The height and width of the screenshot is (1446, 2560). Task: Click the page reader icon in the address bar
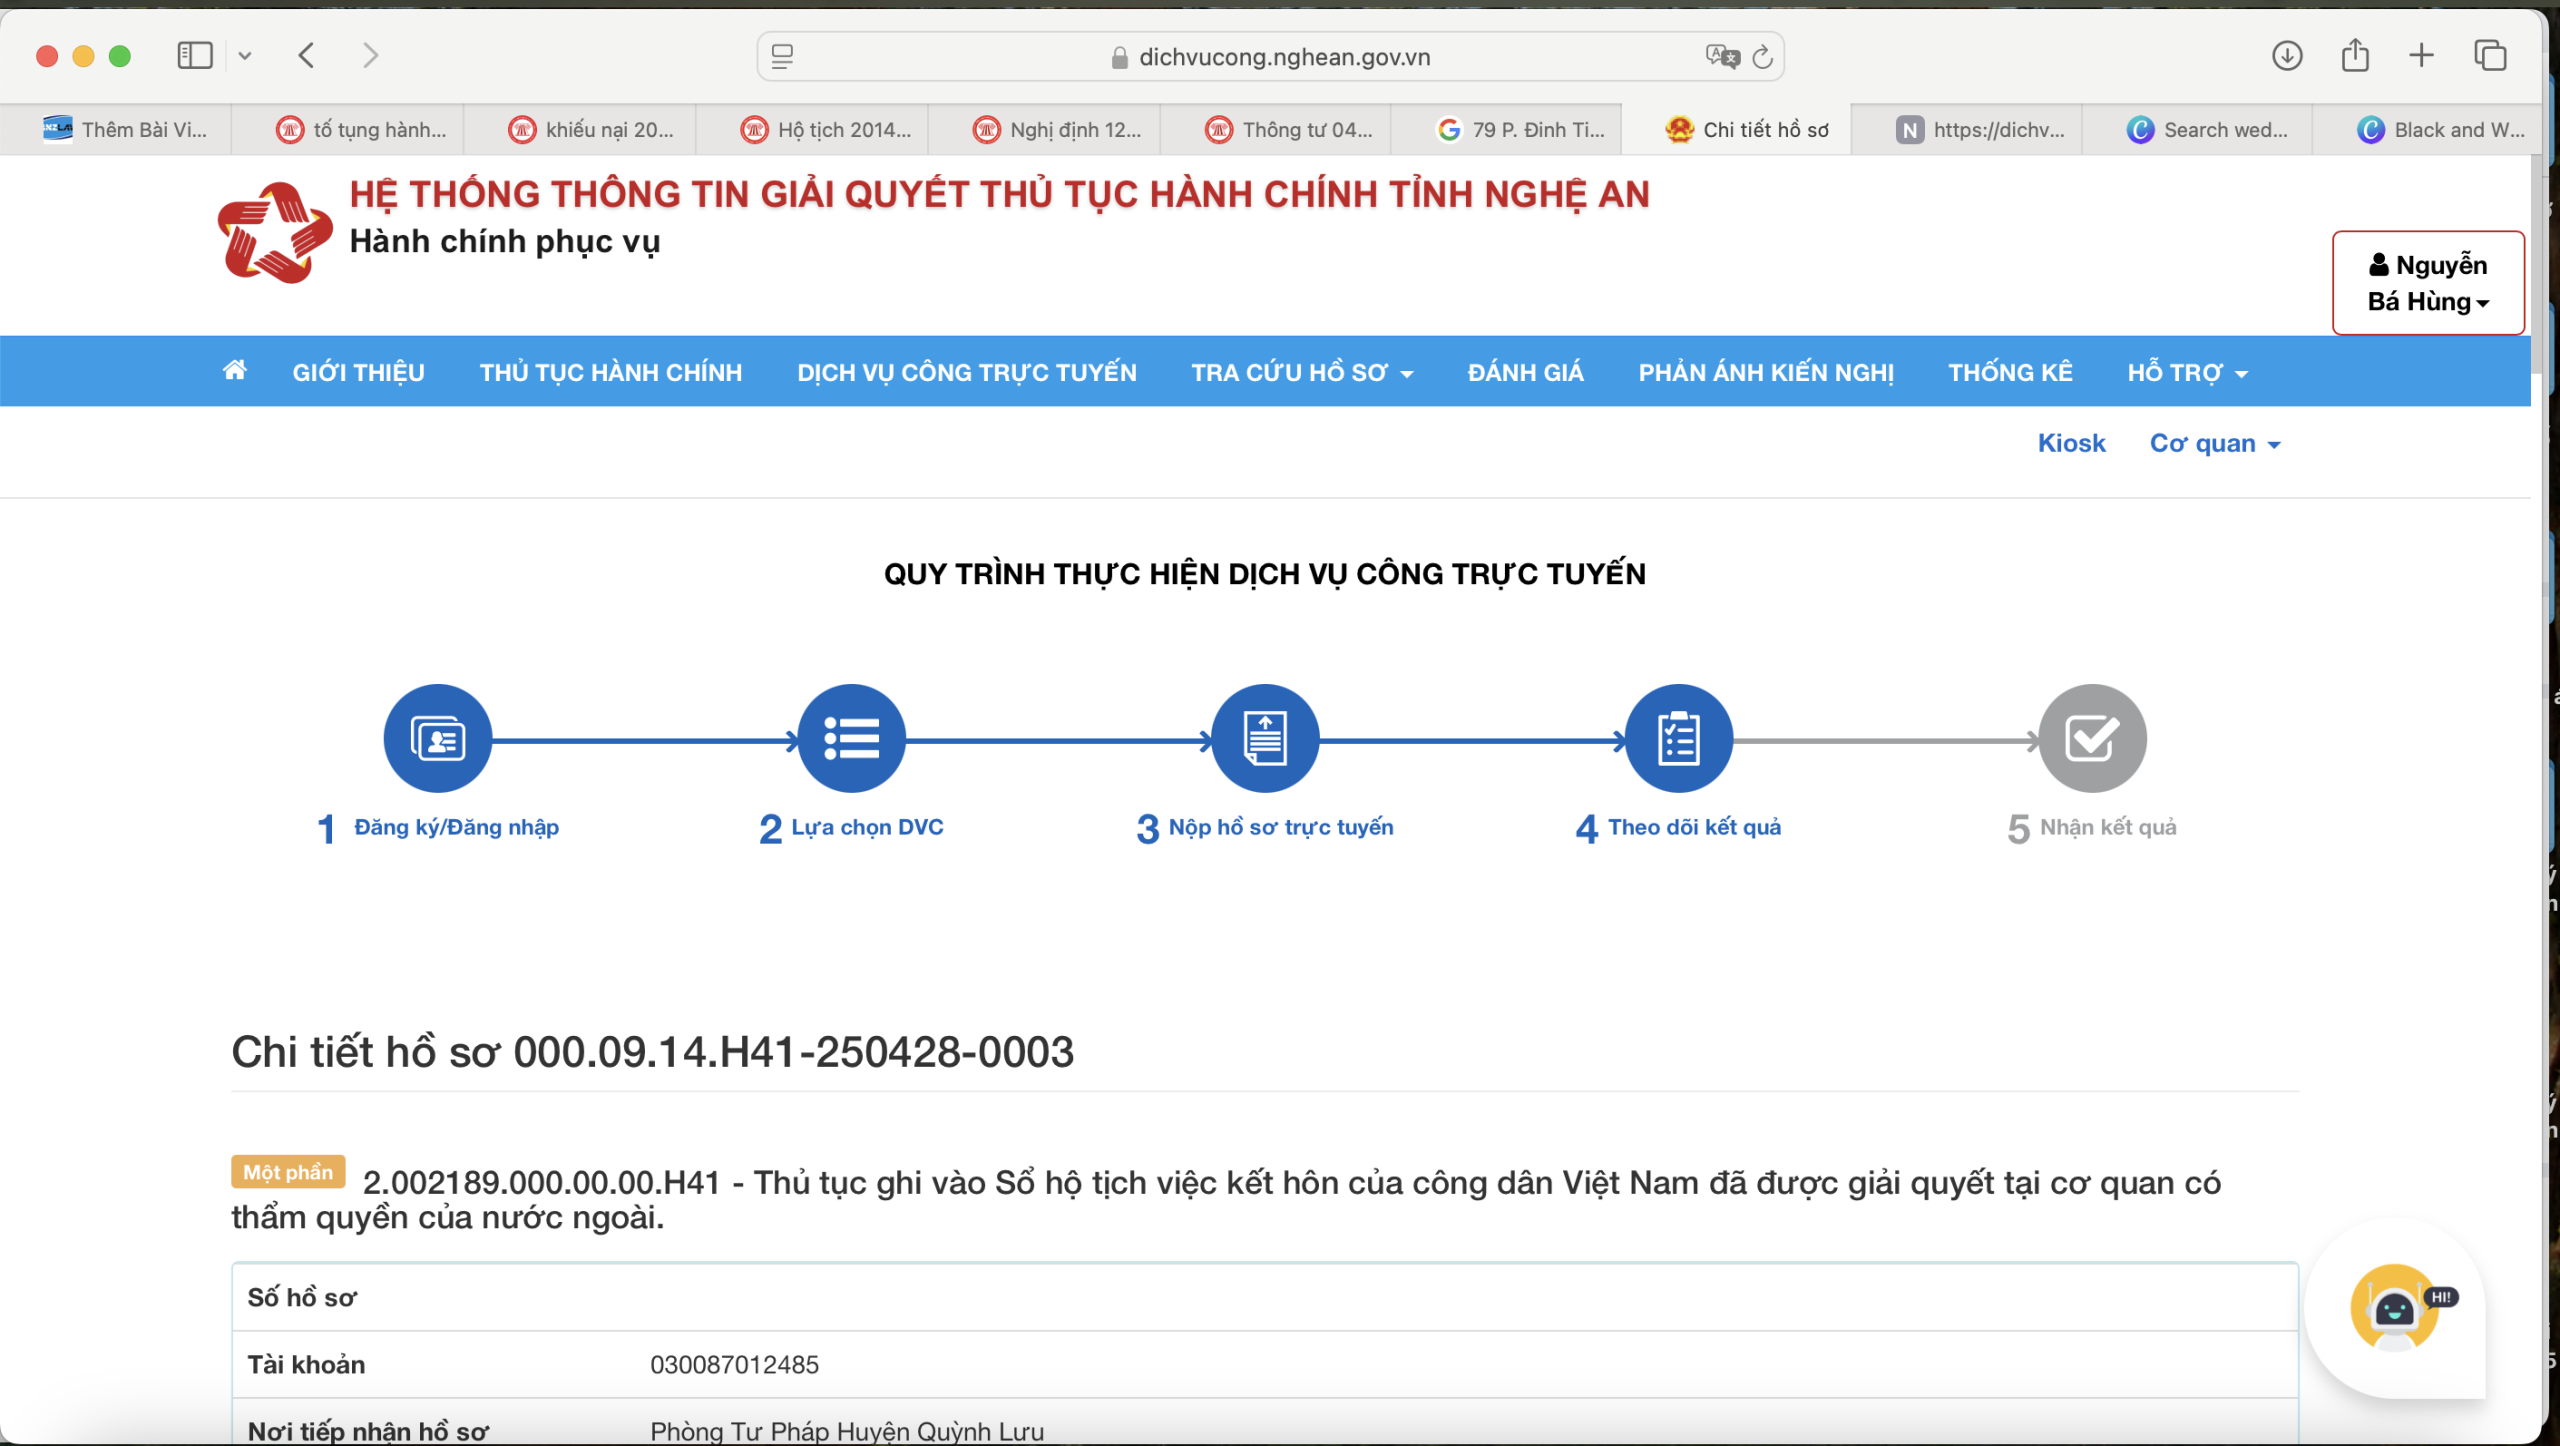pos(783,56)
